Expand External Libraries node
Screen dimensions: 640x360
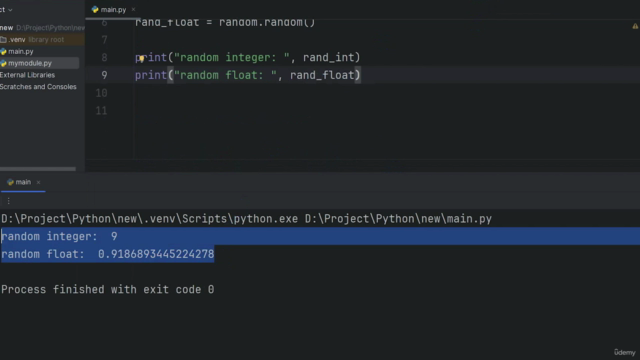(x=27, y=75)
